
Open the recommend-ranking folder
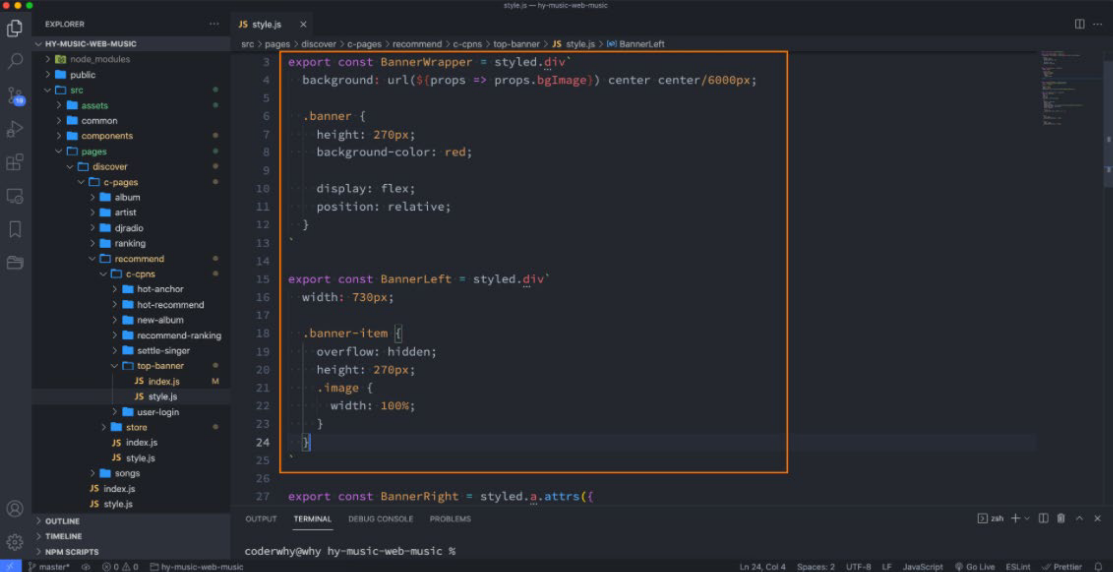(x=131, y=335)
